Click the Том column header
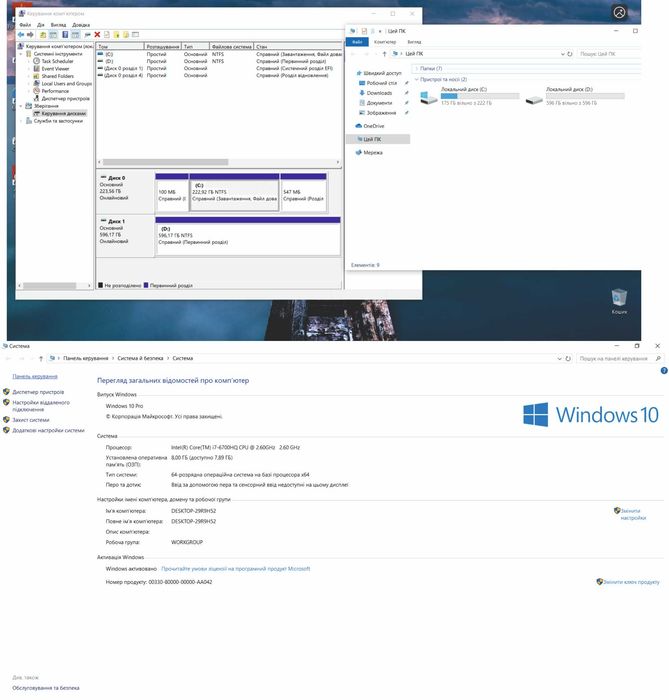The image size is (669, 700). click(x=120, y=46)
